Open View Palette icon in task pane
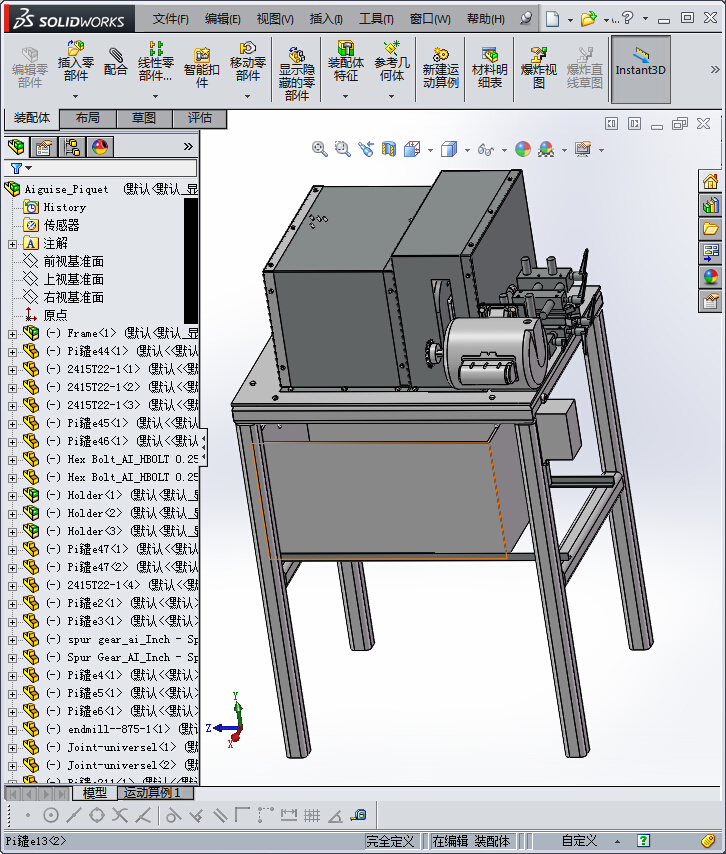This screenshot has height=854, width=726. 710,253
